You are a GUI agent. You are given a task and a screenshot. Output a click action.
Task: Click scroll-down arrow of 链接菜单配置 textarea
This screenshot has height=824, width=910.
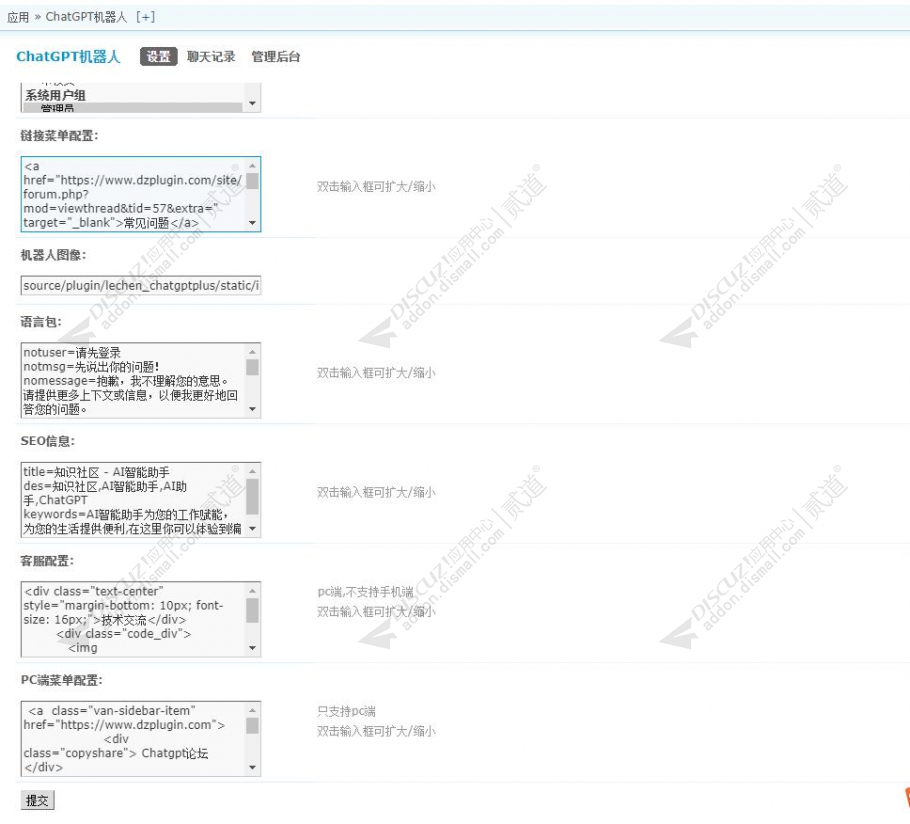point(252,223)
